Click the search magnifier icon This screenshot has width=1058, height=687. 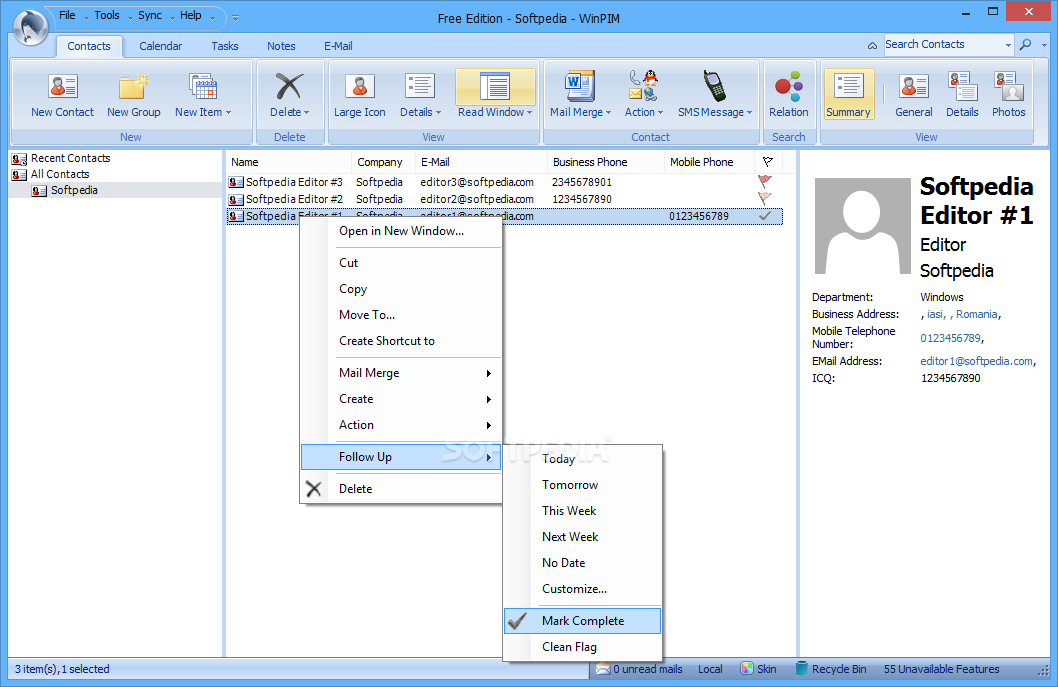(1025, 45)
